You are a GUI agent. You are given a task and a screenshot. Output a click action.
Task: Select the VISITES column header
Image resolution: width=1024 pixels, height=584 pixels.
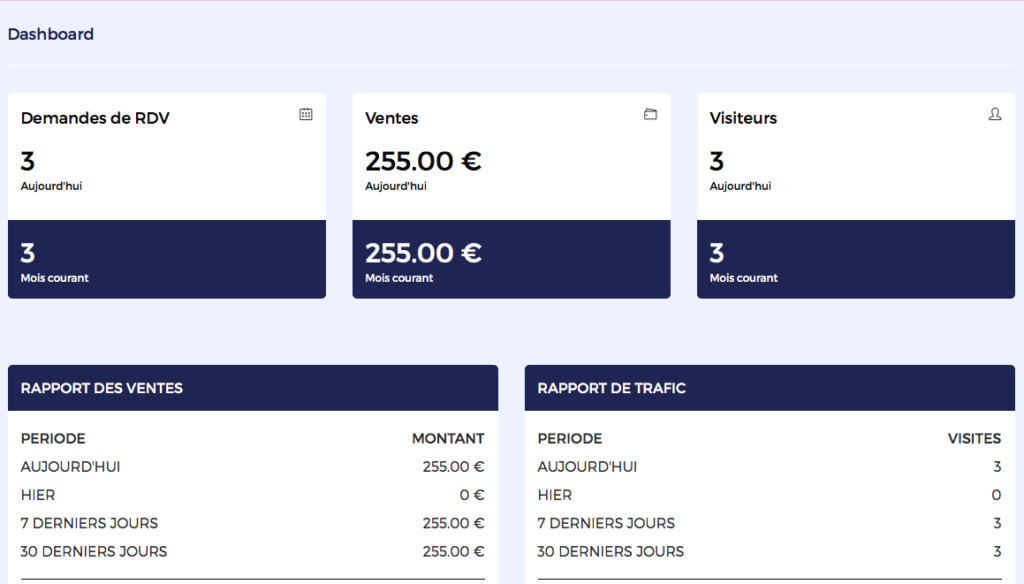974,439
